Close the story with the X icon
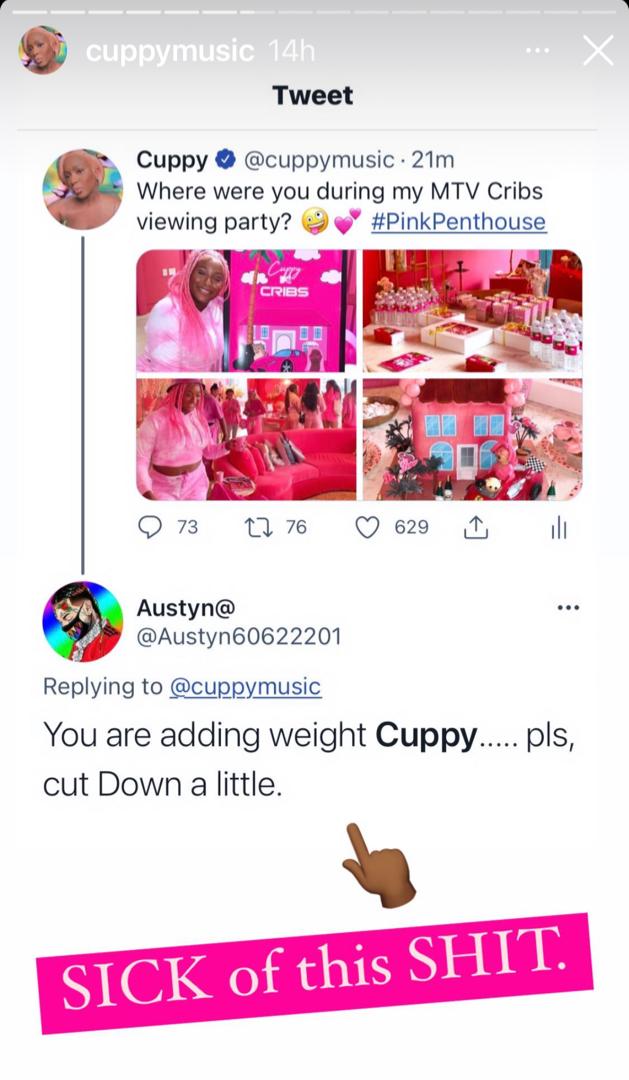 [598, 50]
